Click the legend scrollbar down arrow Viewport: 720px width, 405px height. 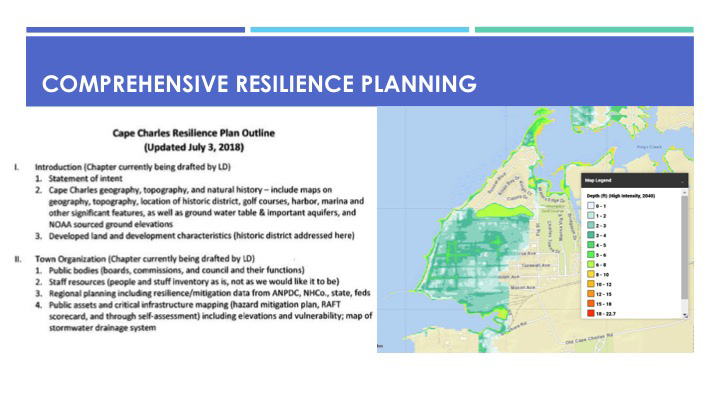click(x=686, y=314)
